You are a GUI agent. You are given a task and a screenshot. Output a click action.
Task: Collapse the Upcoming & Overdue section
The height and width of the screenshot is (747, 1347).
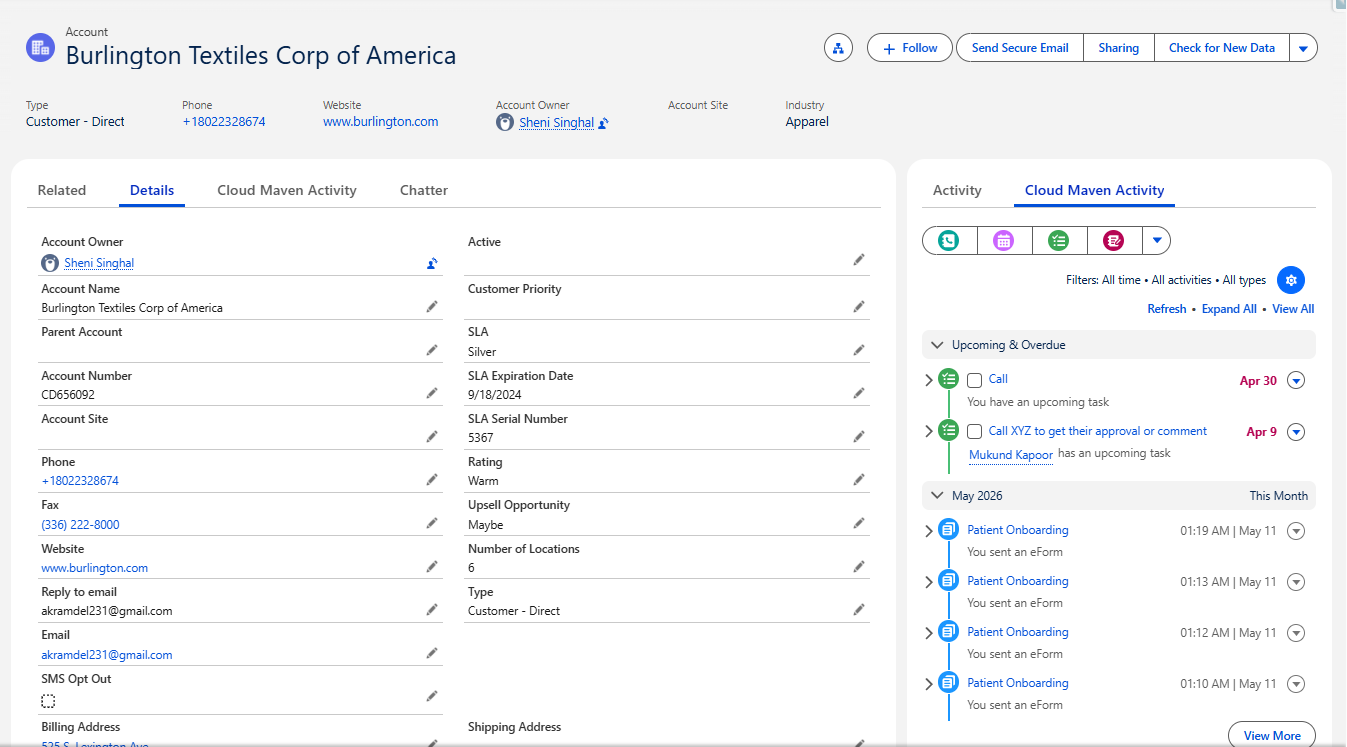[937, 345]
